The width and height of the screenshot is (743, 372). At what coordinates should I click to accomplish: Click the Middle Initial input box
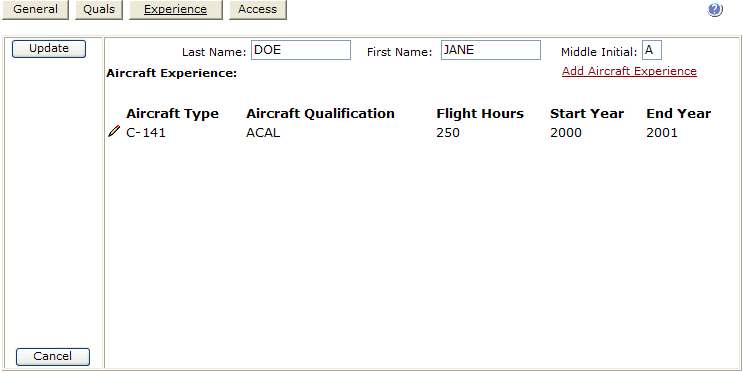tap(652, 50)
